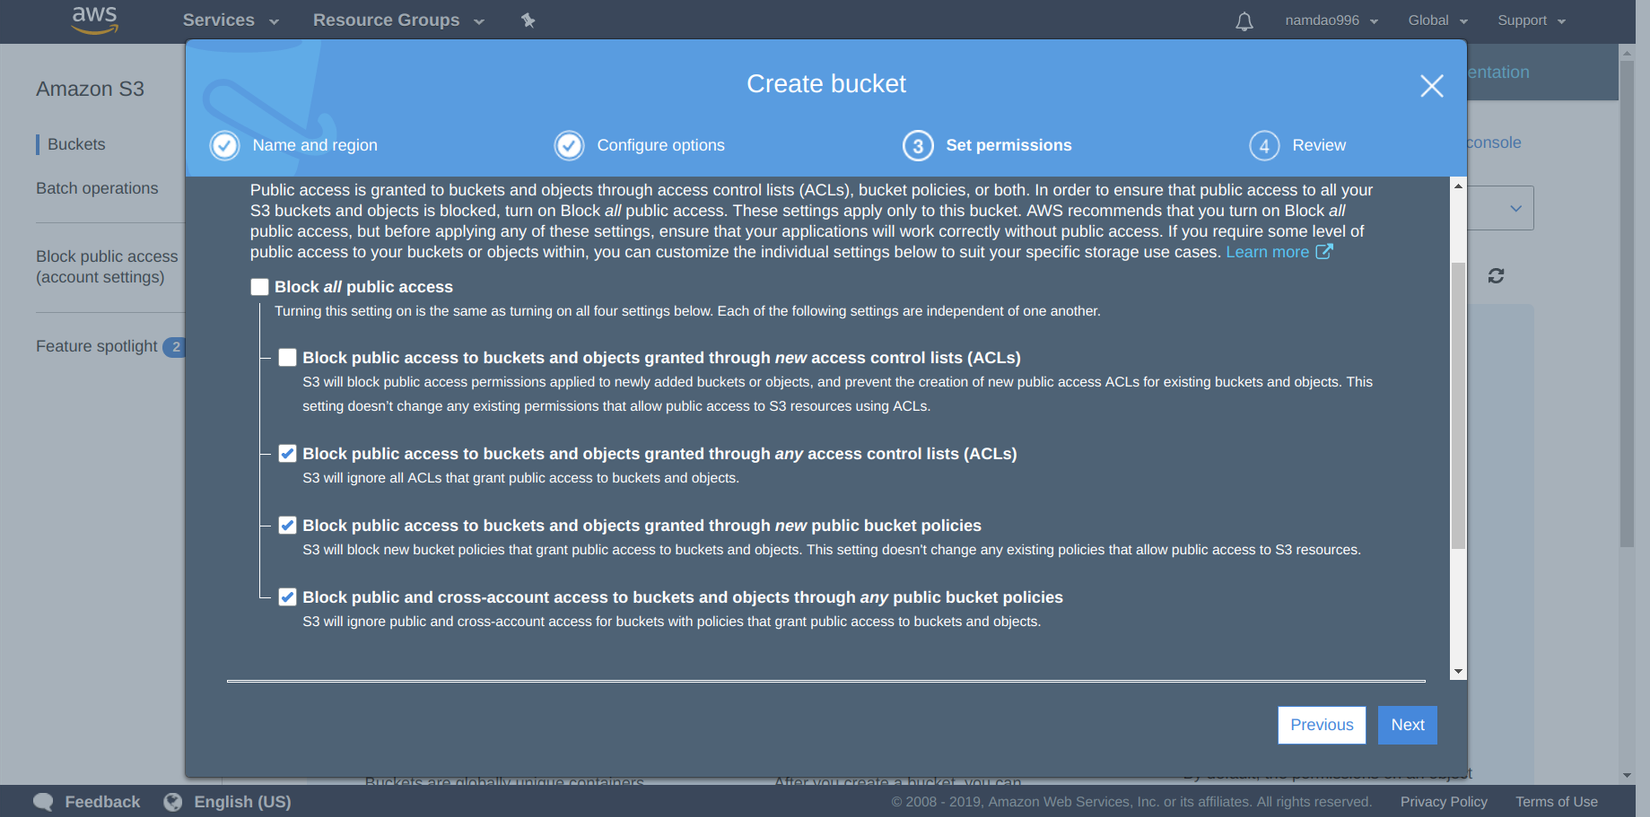Click the AWS logo home icon
The image size is (1650, 817).
click(95, 19)
